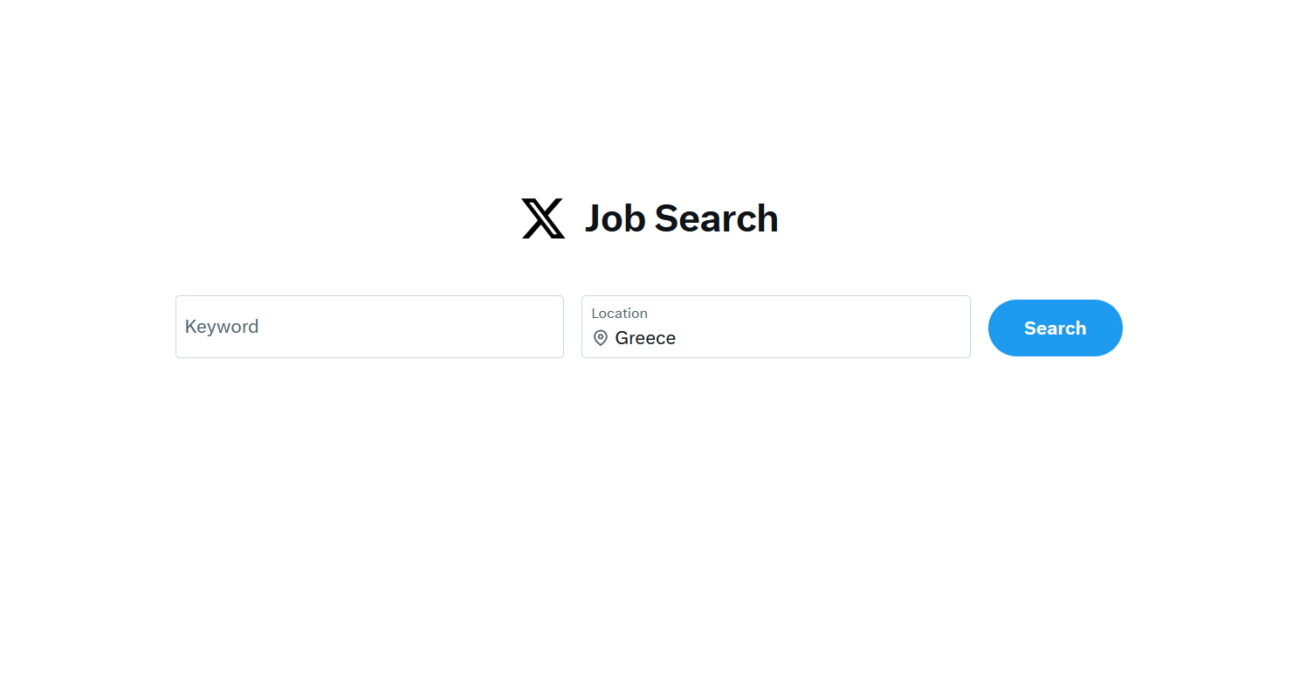Click the word Search in the title

click(716, 218)
